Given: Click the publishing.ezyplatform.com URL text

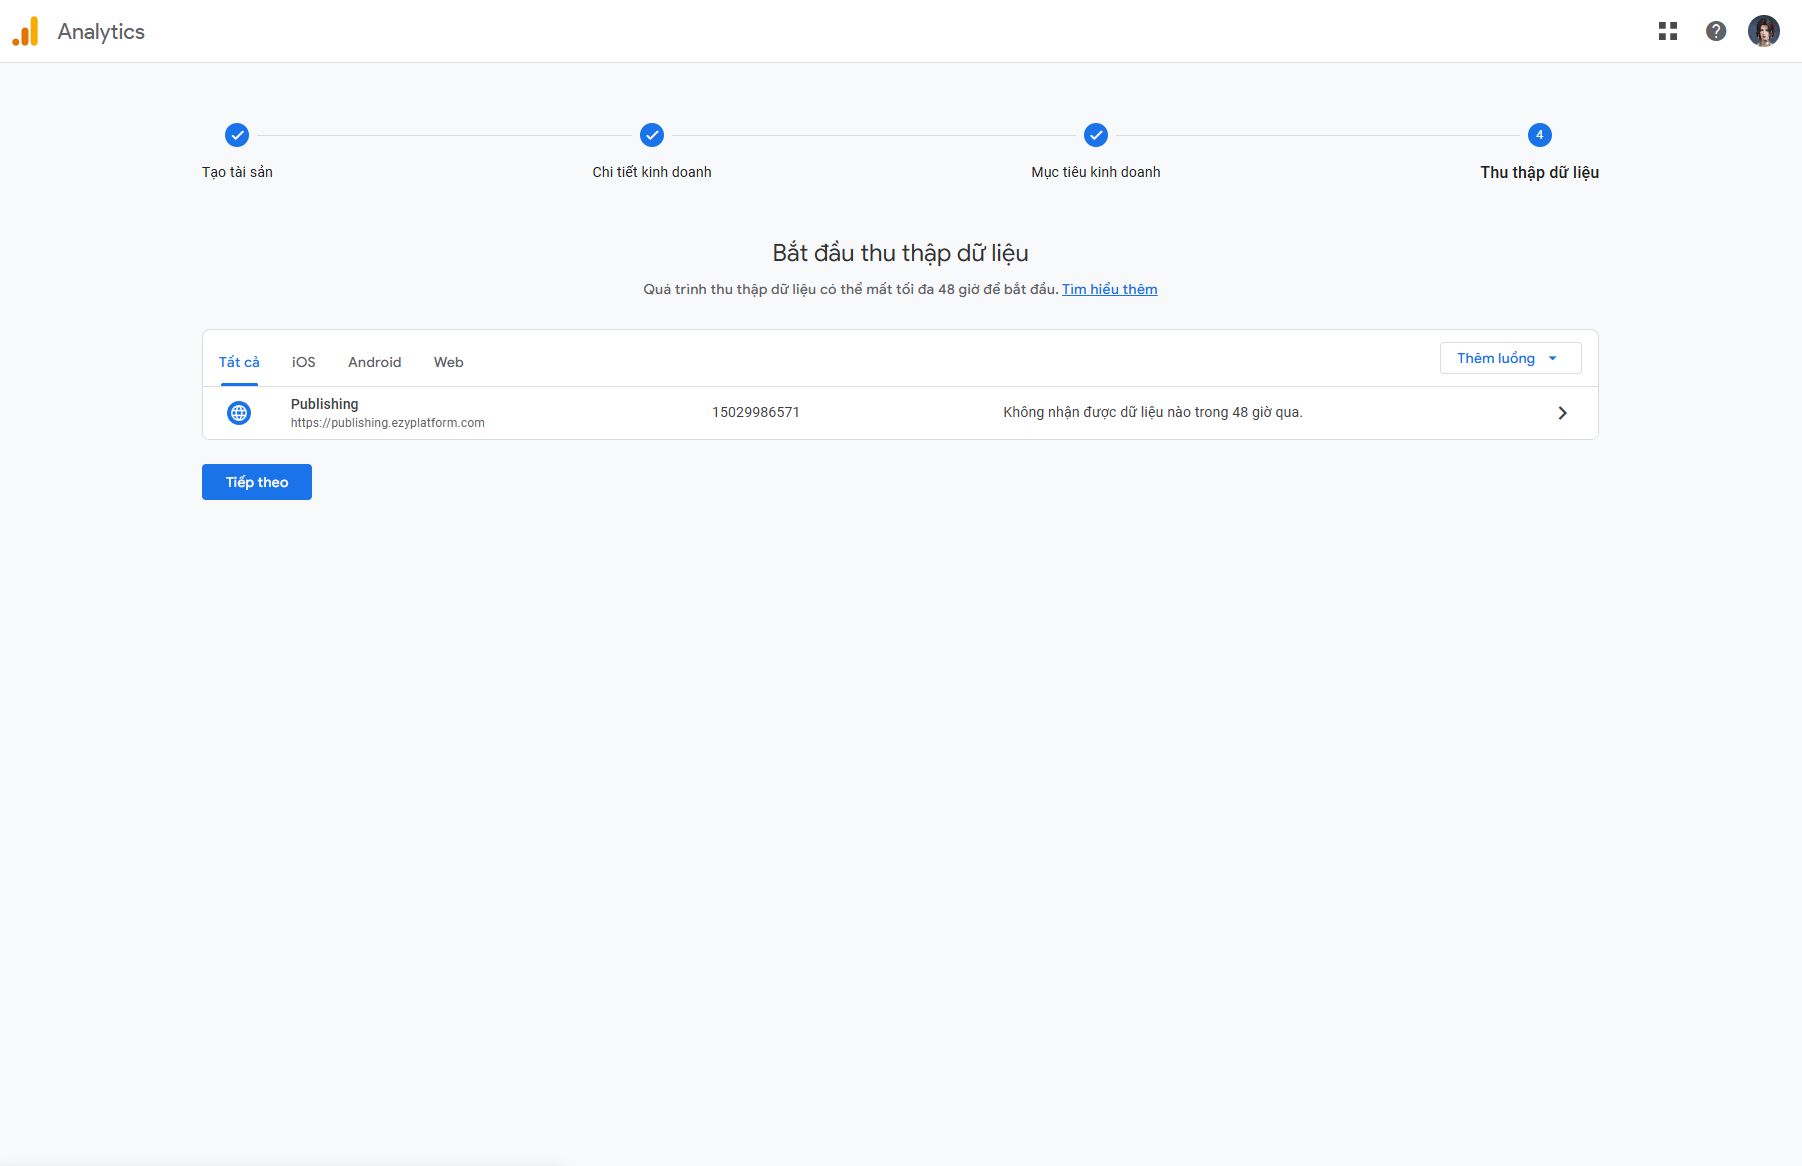Looking at the screenshot, I should [388, 423].
